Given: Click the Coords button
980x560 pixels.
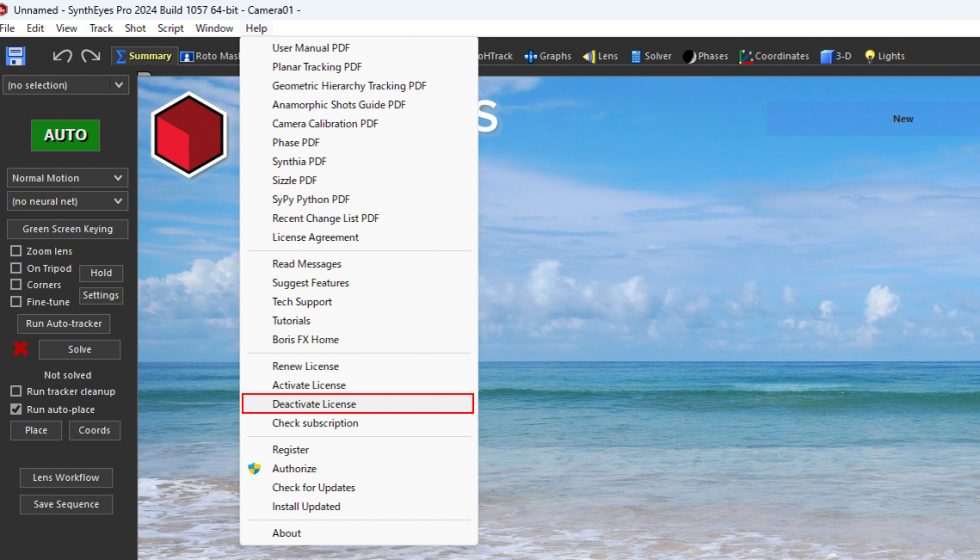Looking at the screenshot, I should pos(94,430).
